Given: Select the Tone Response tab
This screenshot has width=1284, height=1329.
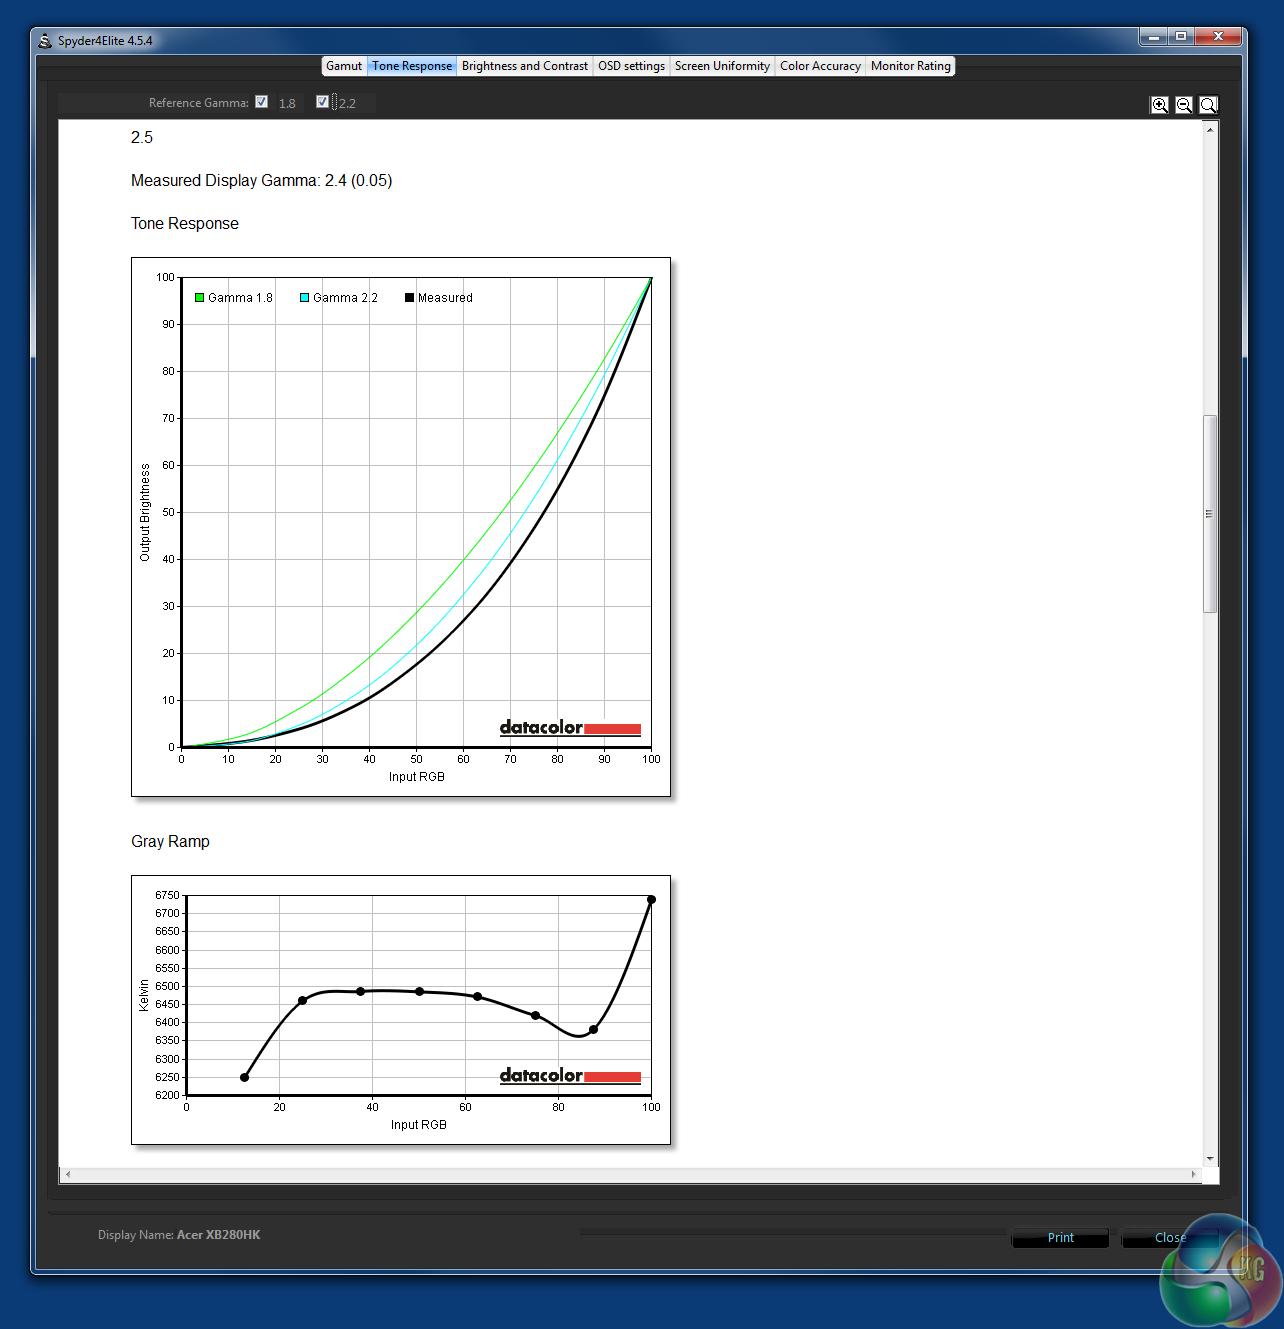Looking at the screenshot, I should [x=412, y=66].
